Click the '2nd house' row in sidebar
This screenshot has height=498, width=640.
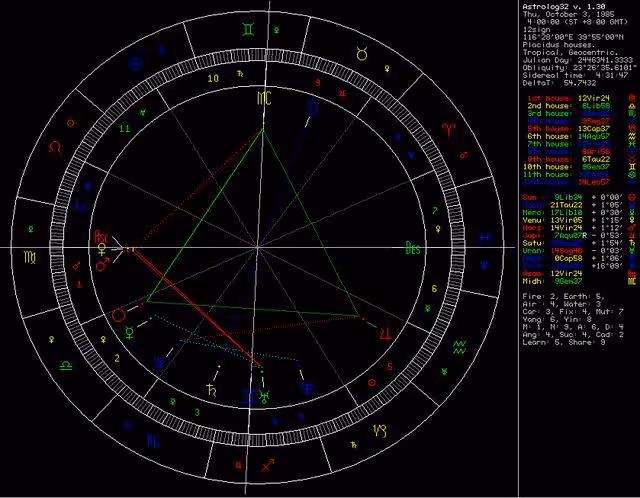point(569,106)
